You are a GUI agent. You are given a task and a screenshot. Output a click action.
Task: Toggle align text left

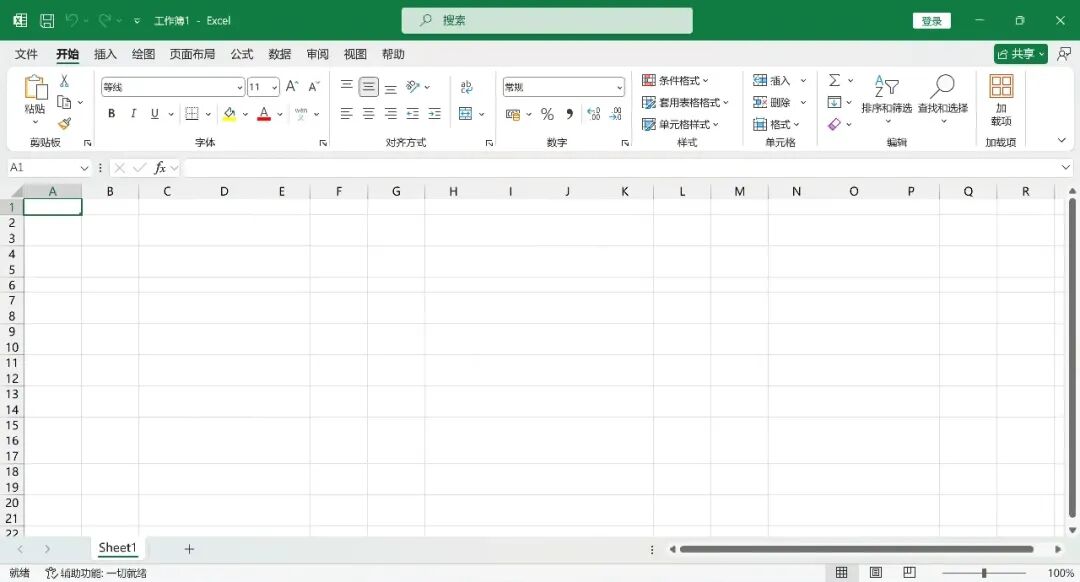coord(346,114)
